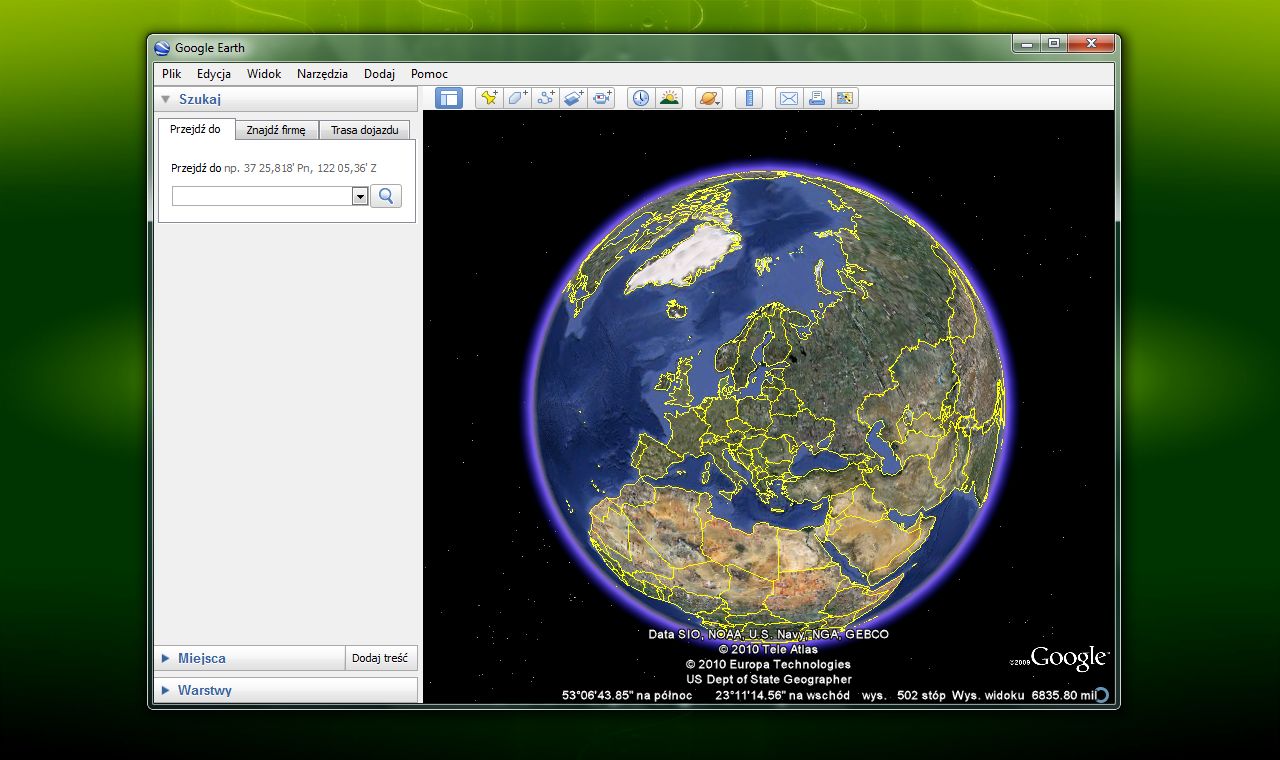1280x760 pixels.
Task: Open the Pomoc menu
Action: pos(429,74)
